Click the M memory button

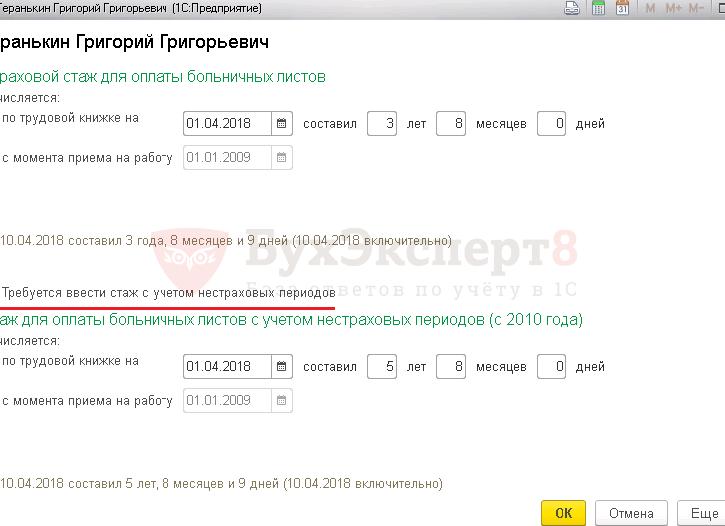pyautogui.click(x=650, y=8)
